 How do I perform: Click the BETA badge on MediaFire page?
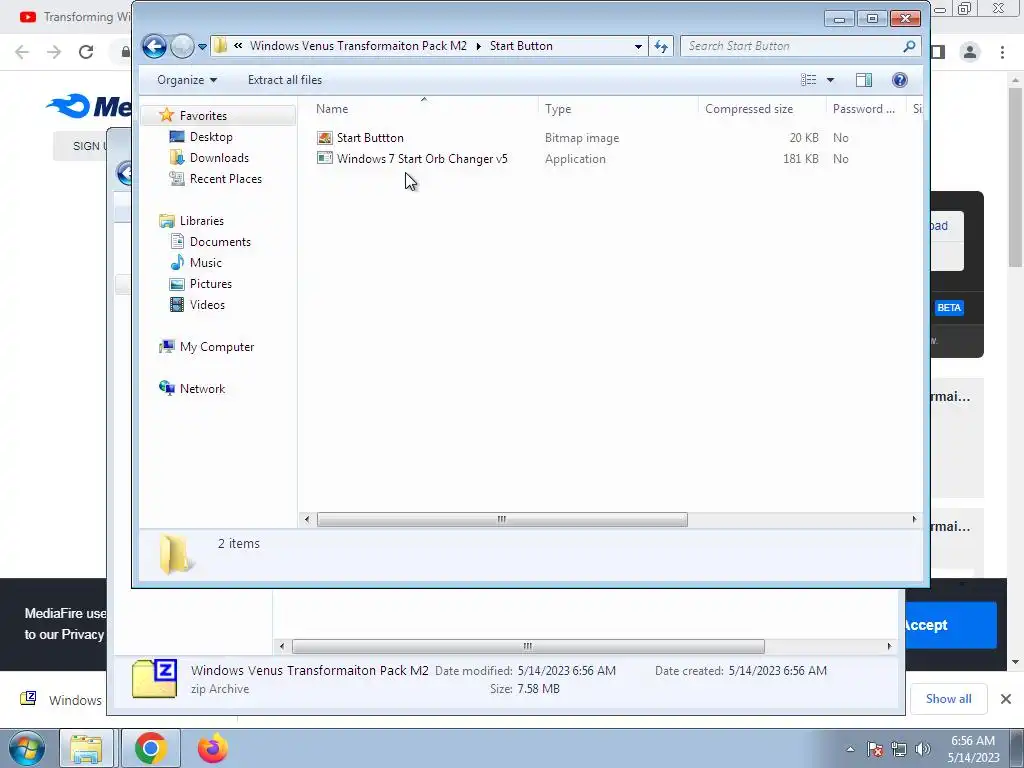(948, 308)
